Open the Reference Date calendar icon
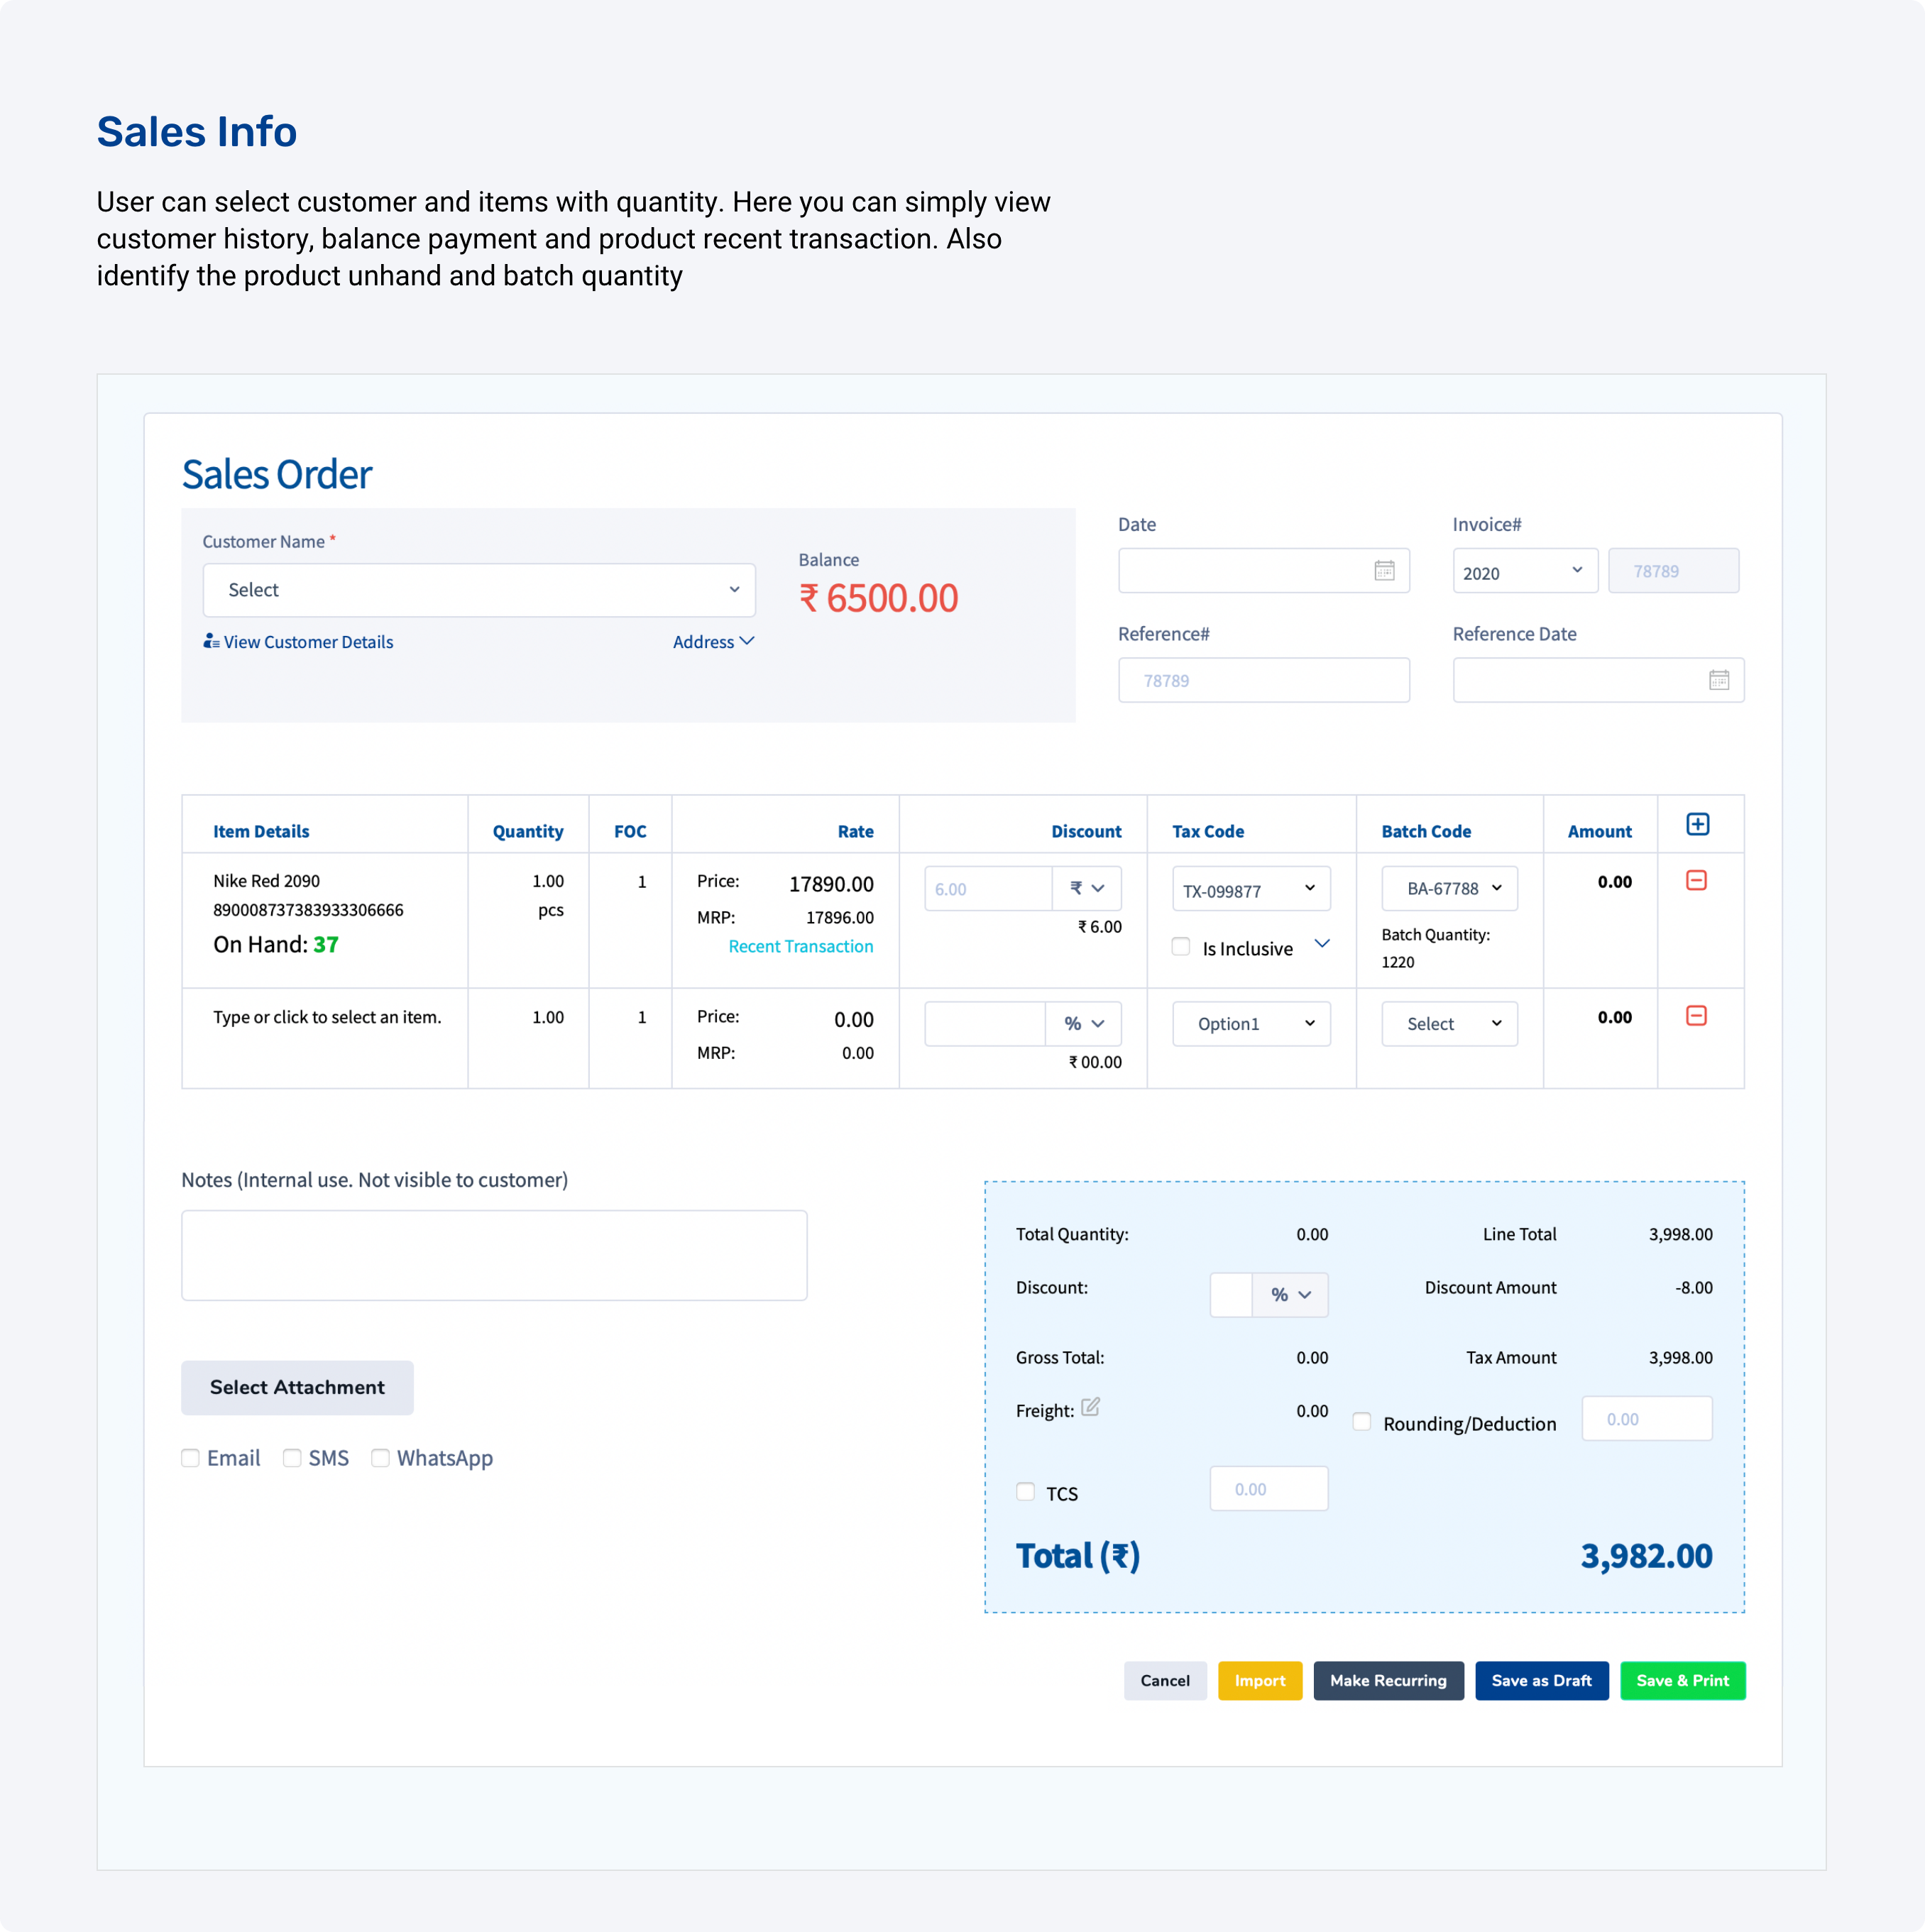Viewport: 1925px width, 1932px height. [x=1718, y=680]
